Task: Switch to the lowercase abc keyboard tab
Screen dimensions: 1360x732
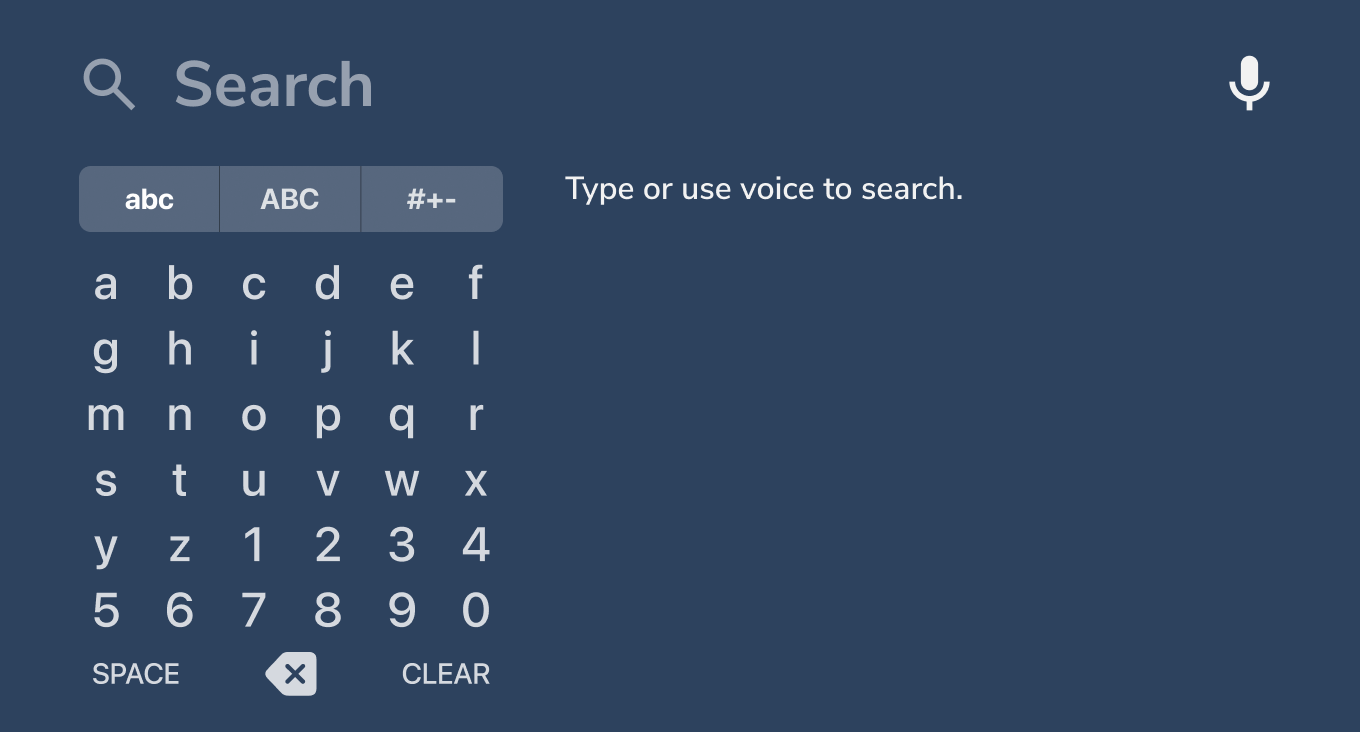Action: [x=149, y=199]
